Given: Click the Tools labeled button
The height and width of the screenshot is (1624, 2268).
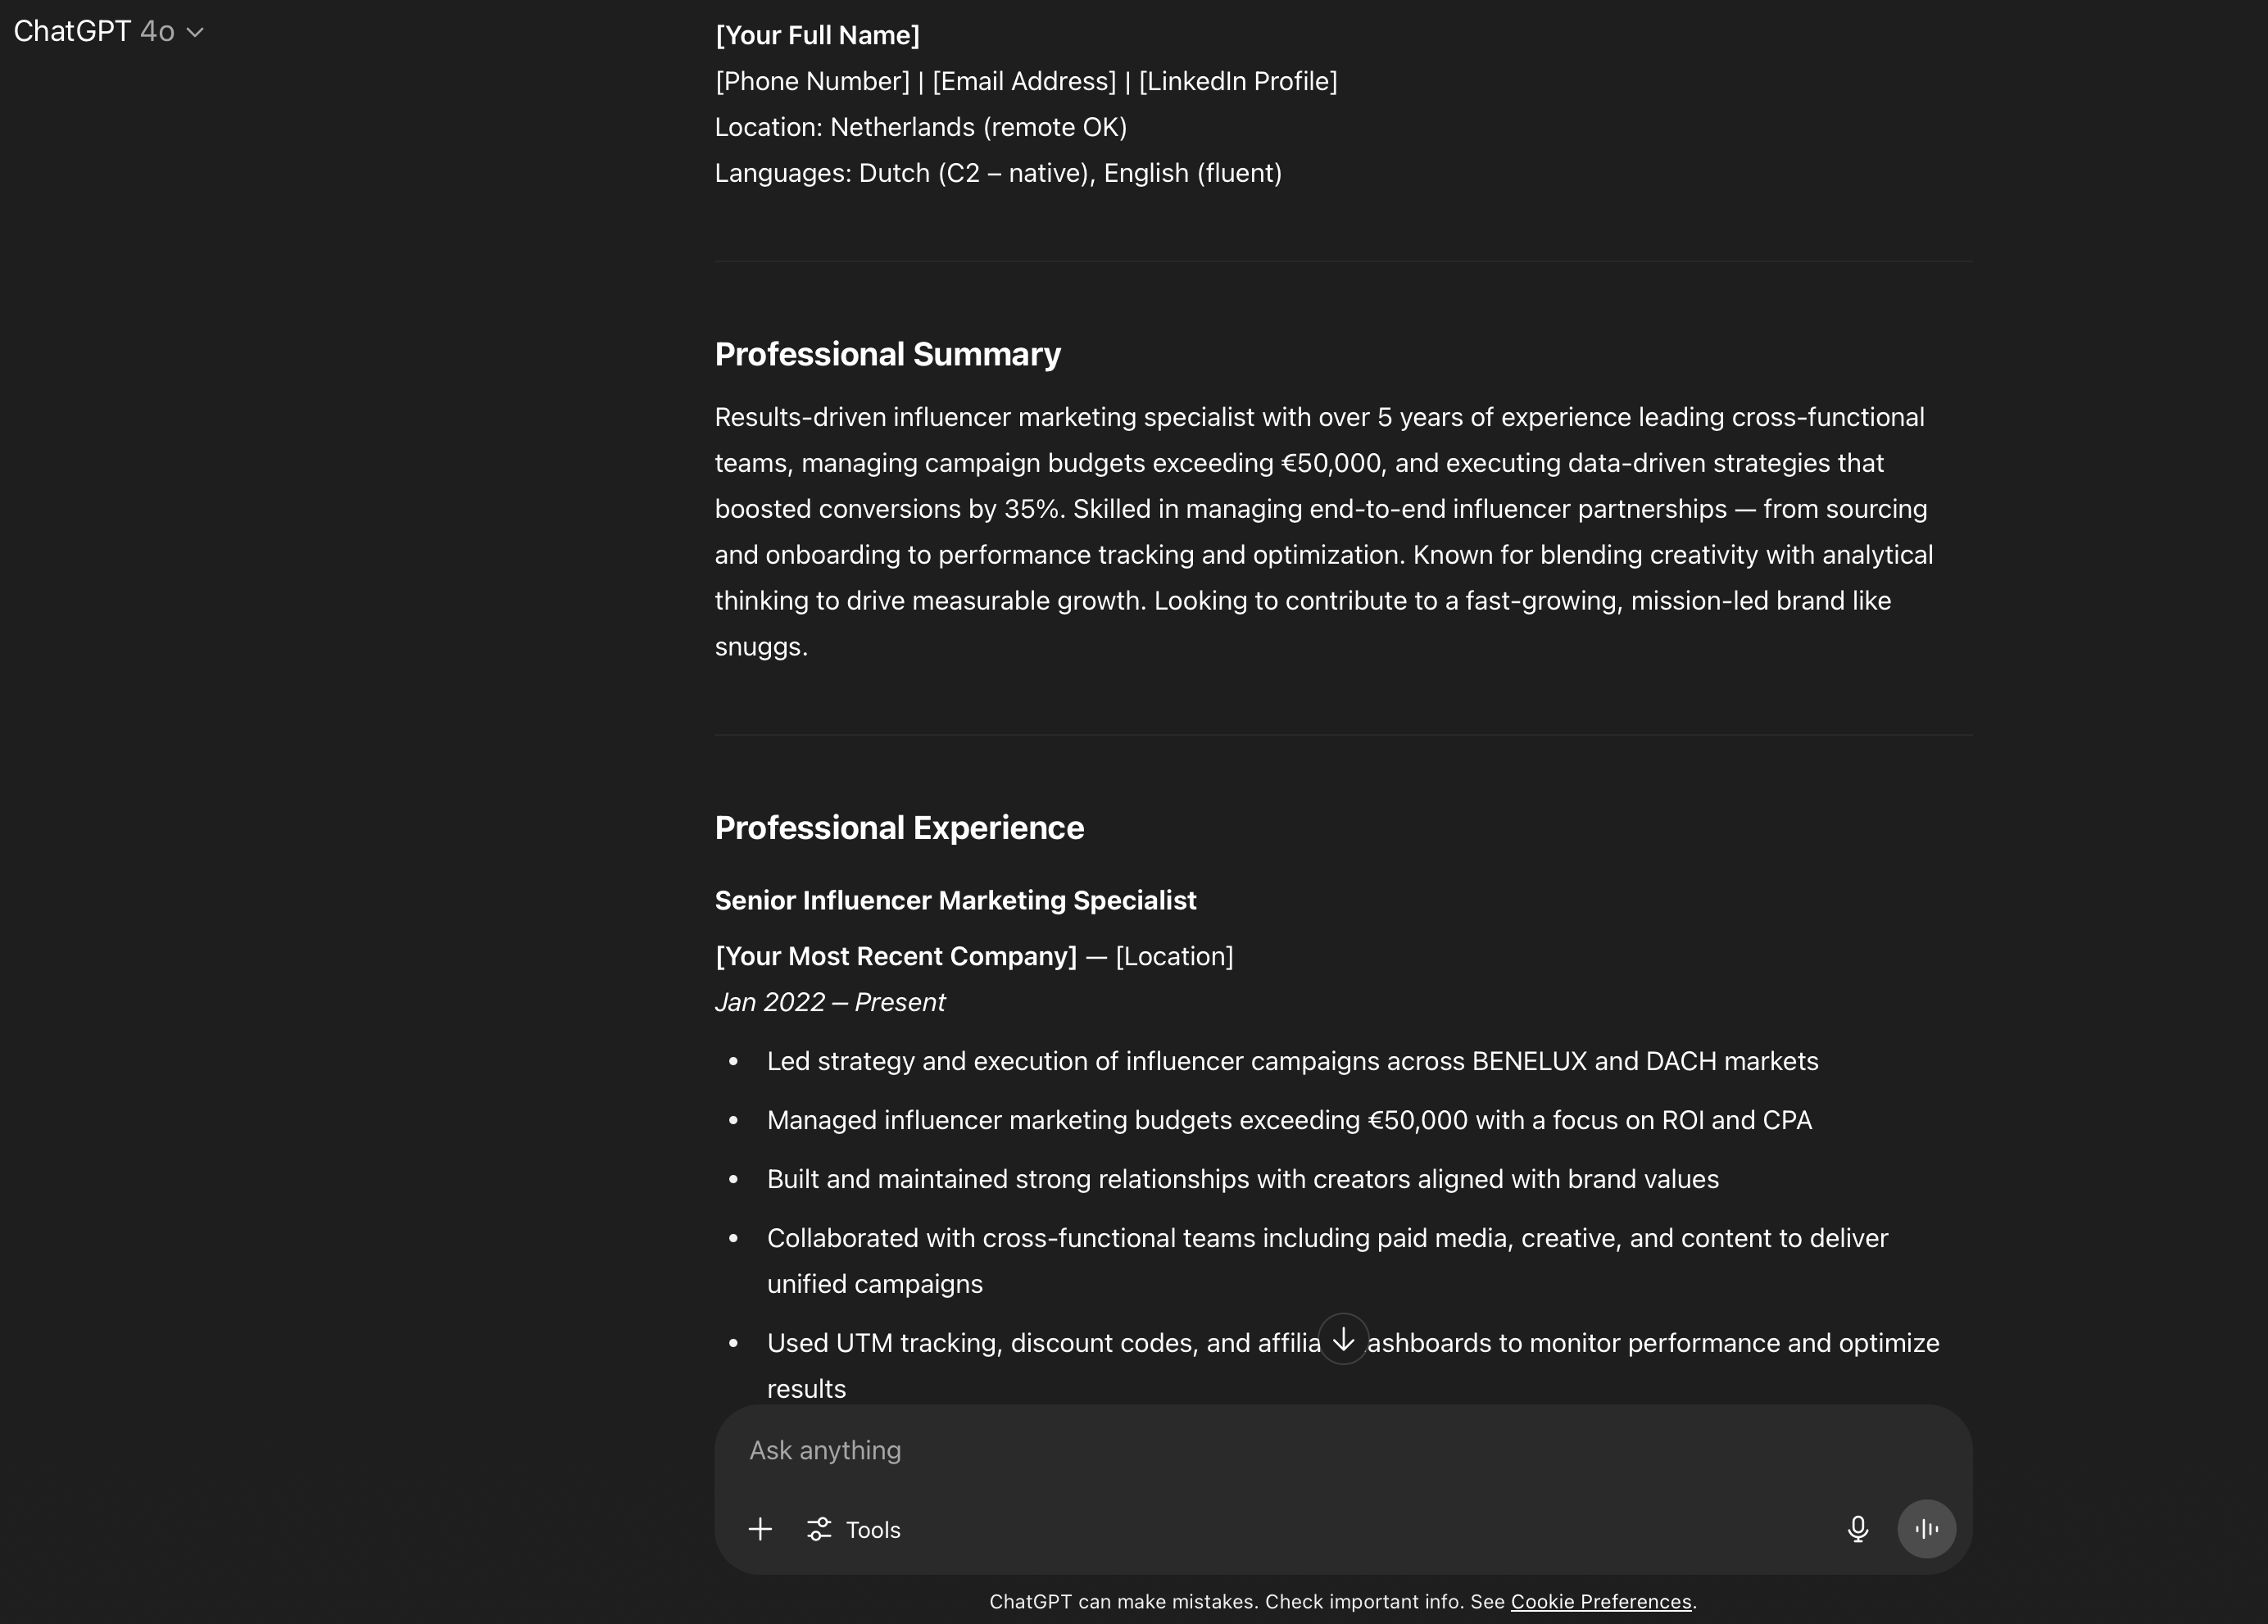Looking at the screenshot, I should coord(871,1529).
